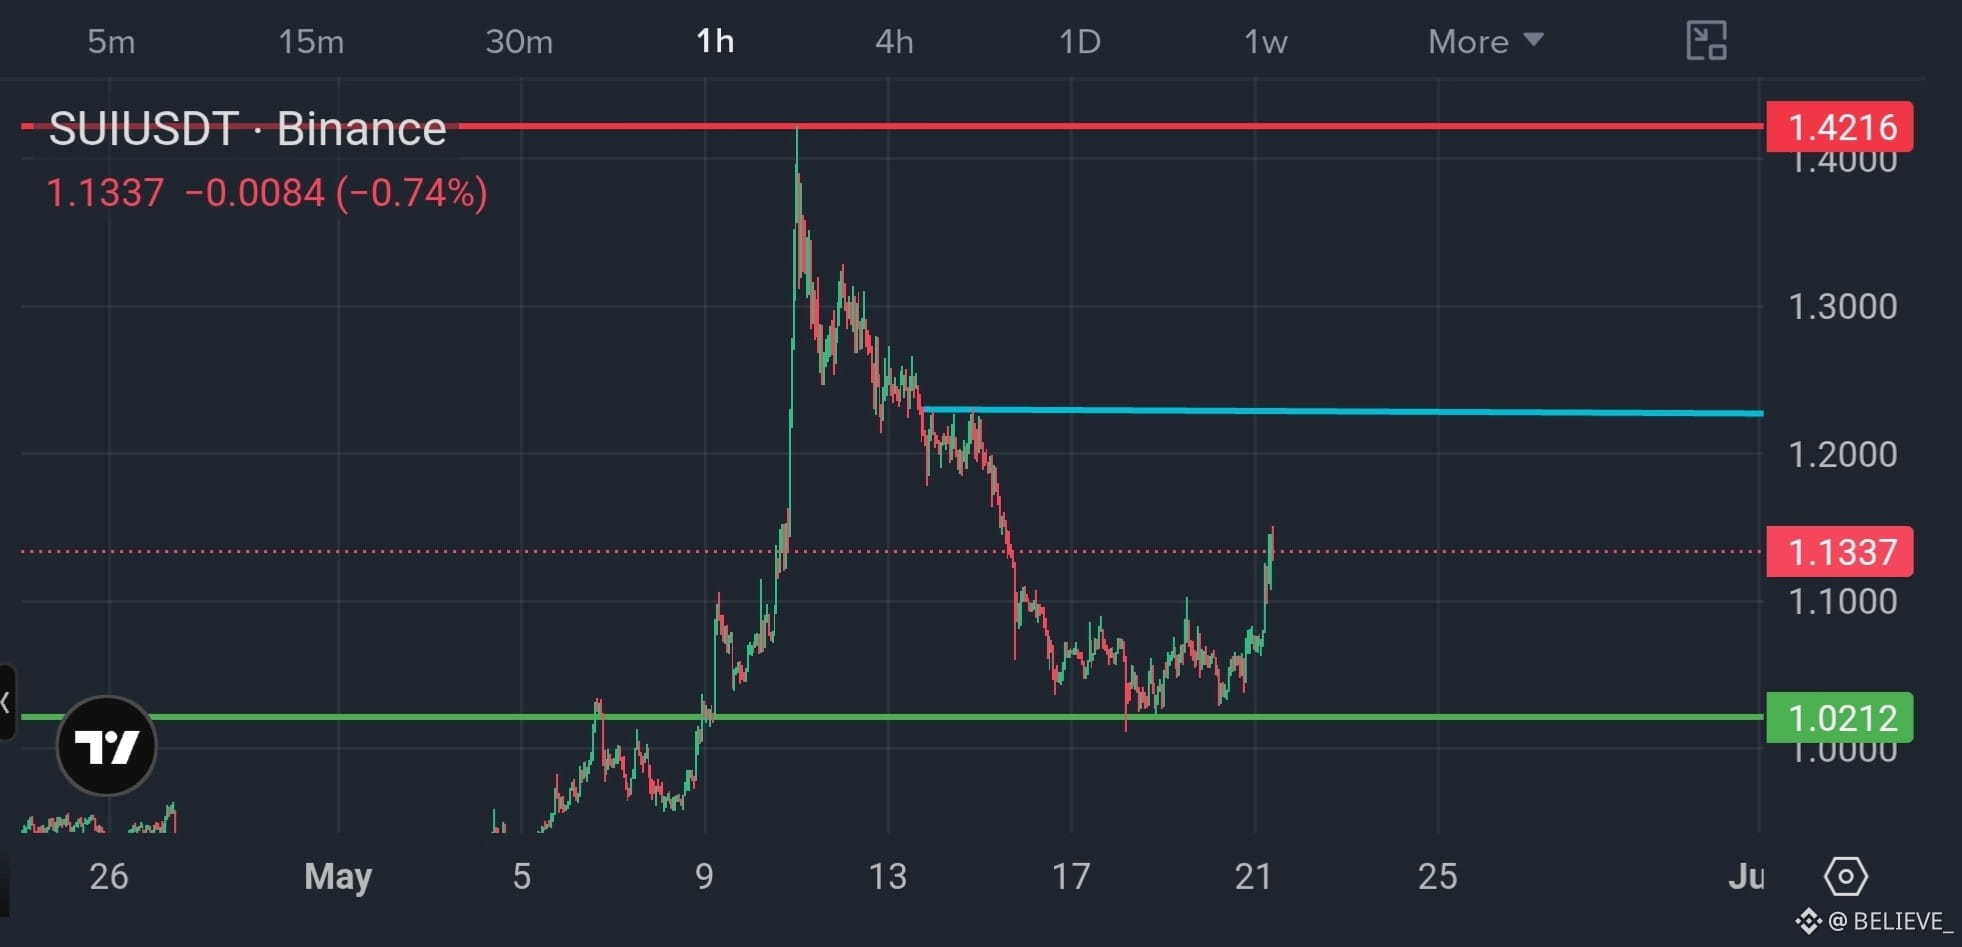Select the red 1.4216 price label

click(x=1840, y=127)
